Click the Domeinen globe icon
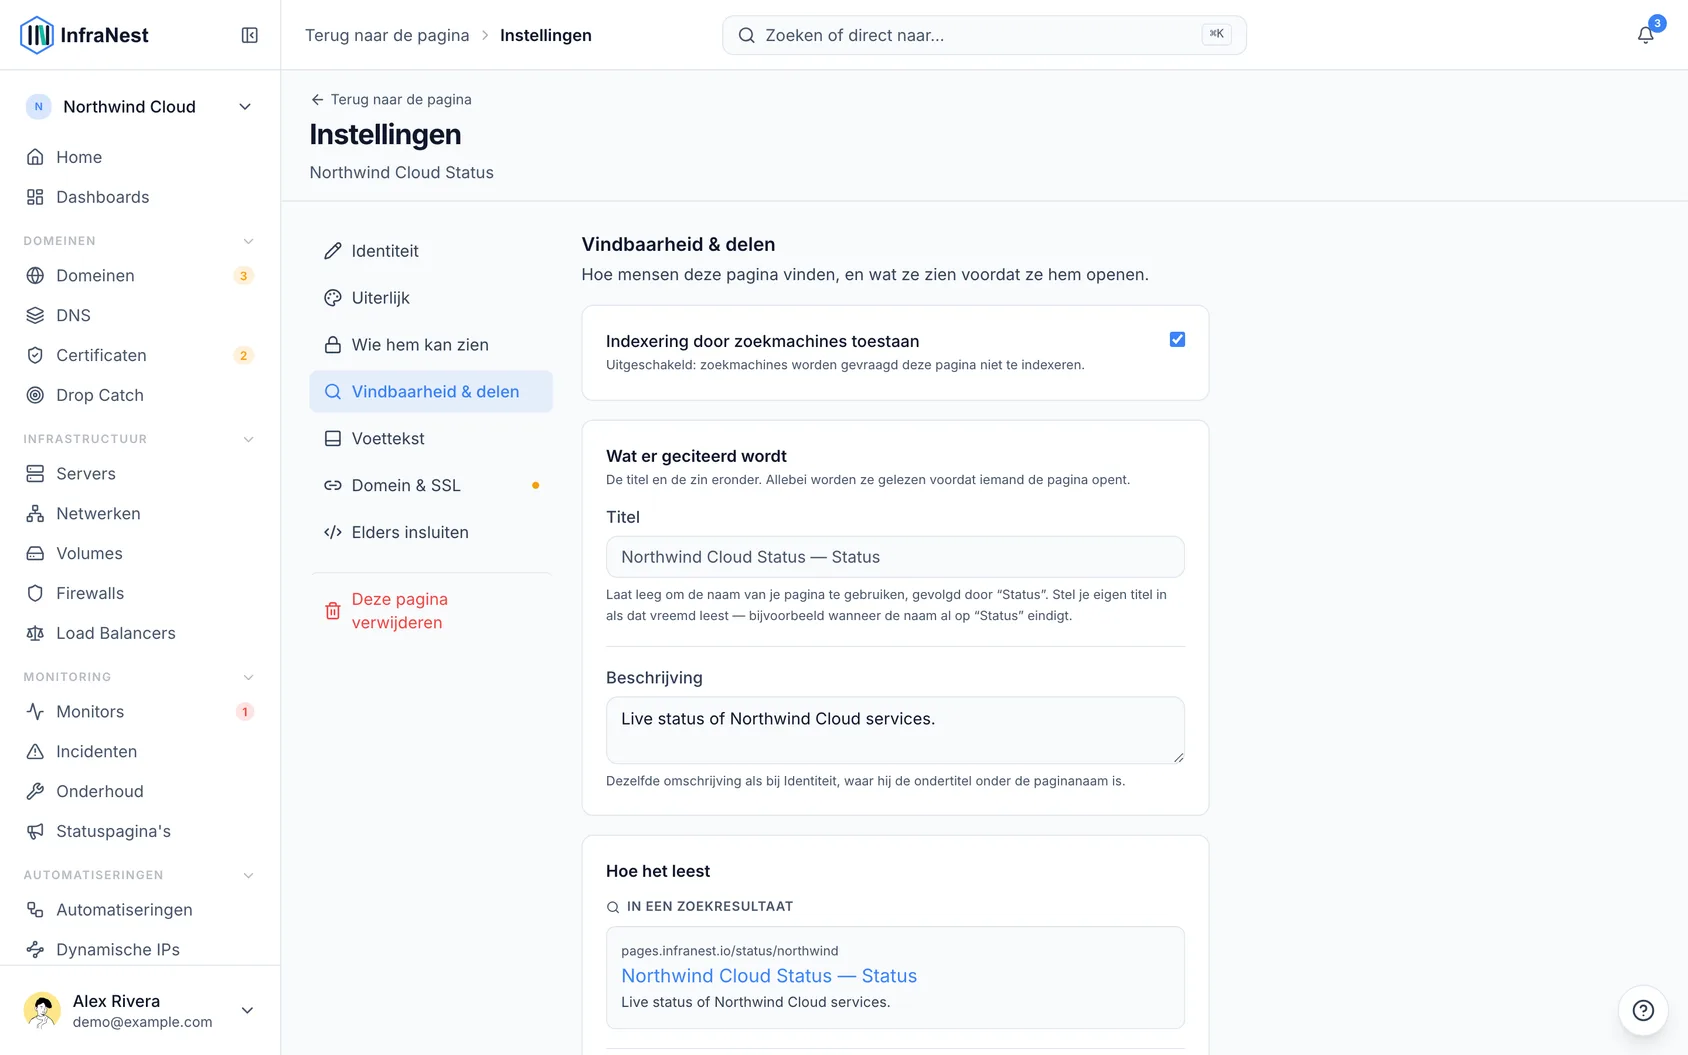Image resolution: width=1688 pixels, height=1055 pixels. pos(35,275)
